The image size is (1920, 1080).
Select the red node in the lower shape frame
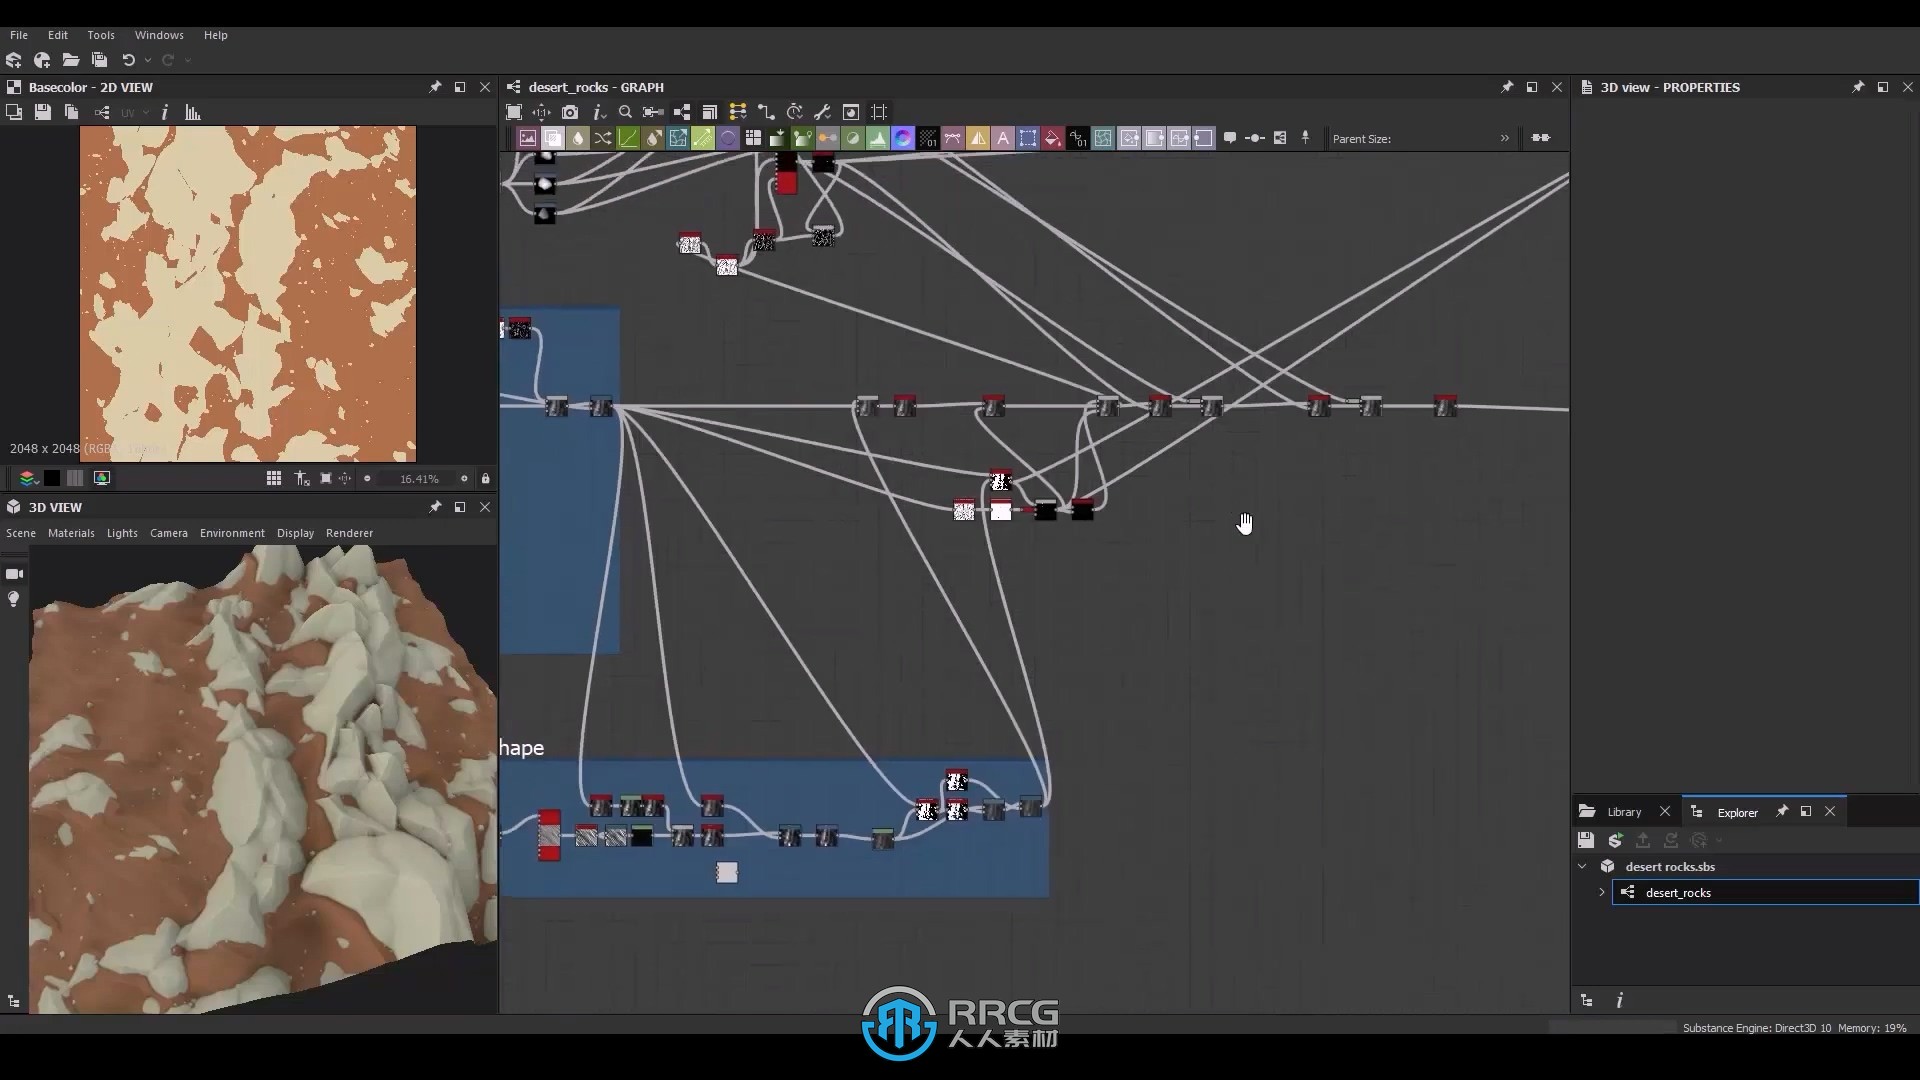coord(549,835)
